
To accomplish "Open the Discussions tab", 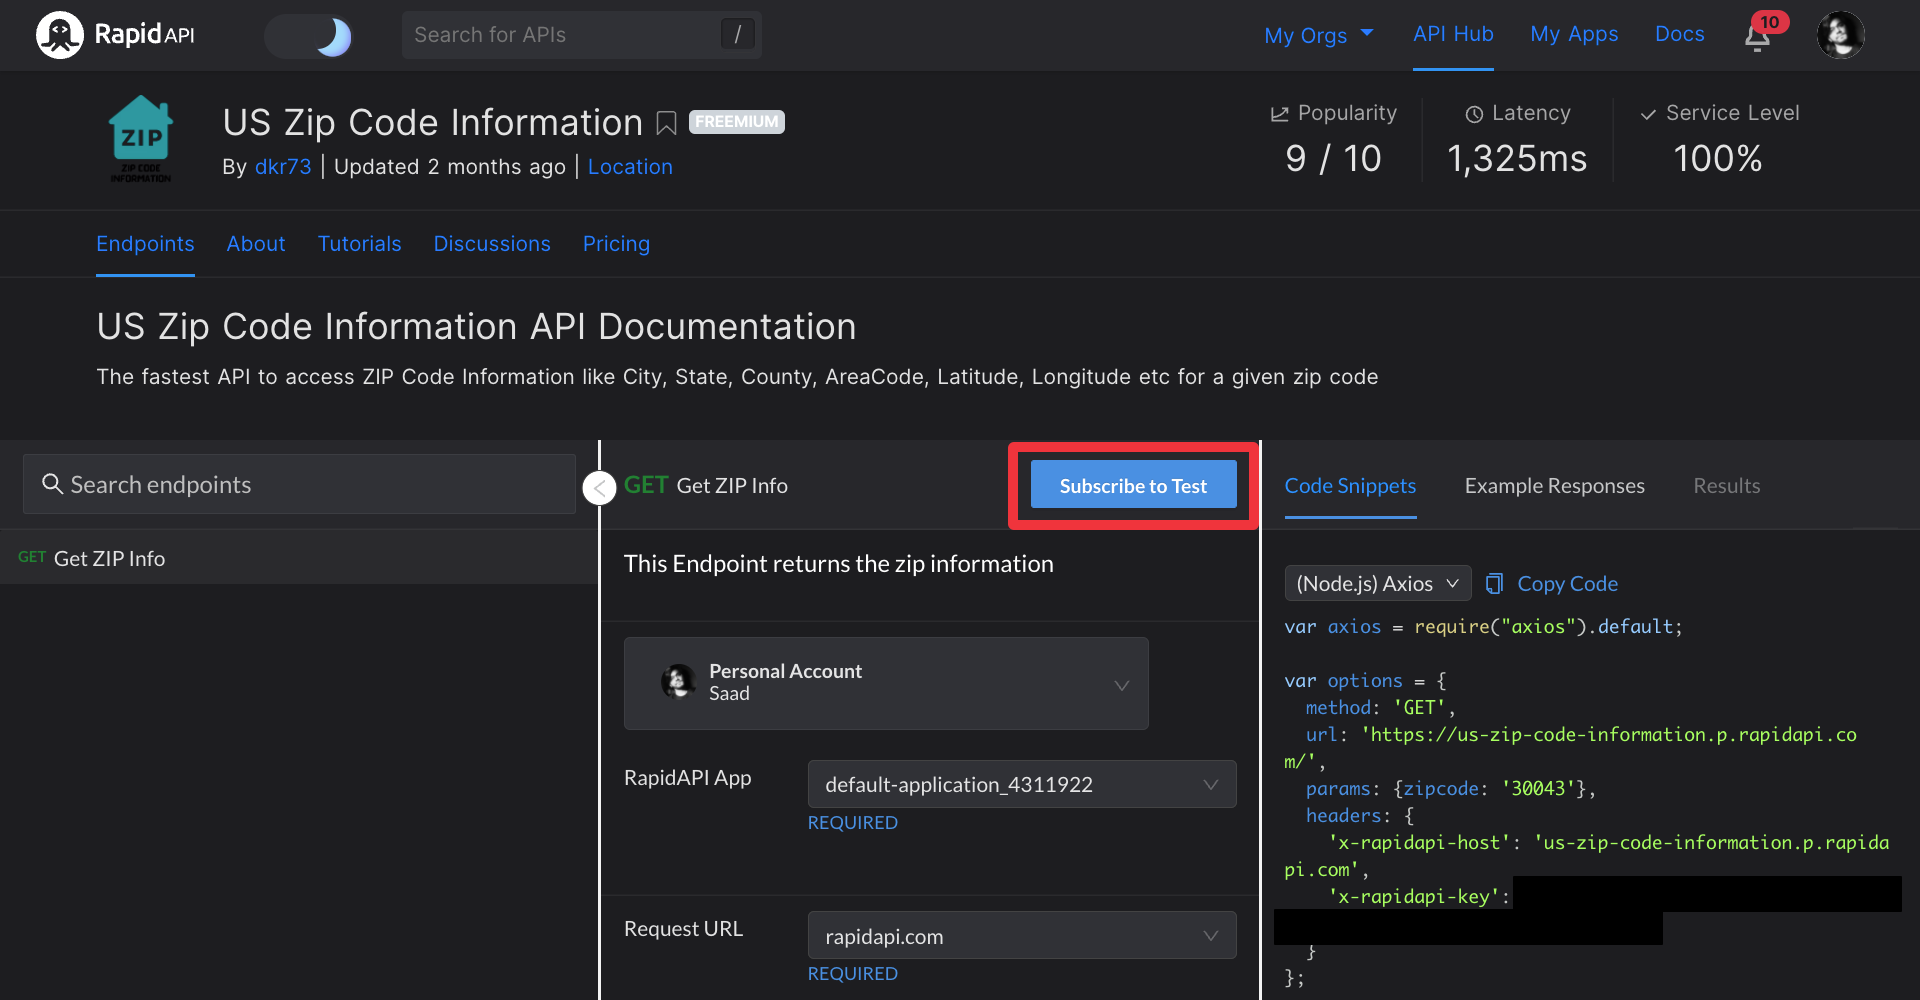I will [492, 244].
